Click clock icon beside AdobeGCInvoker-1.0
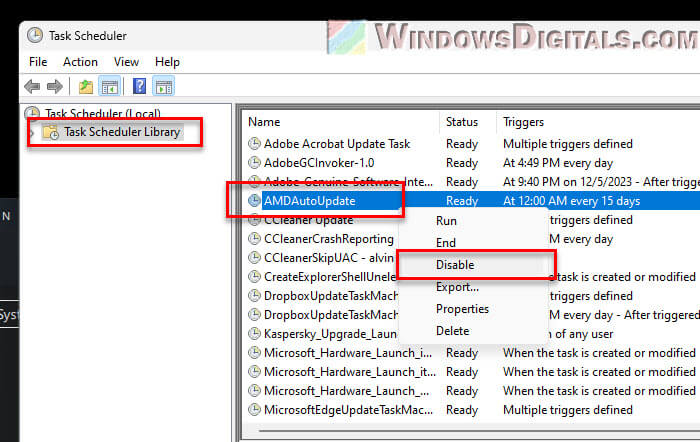 tap(254, 163)
